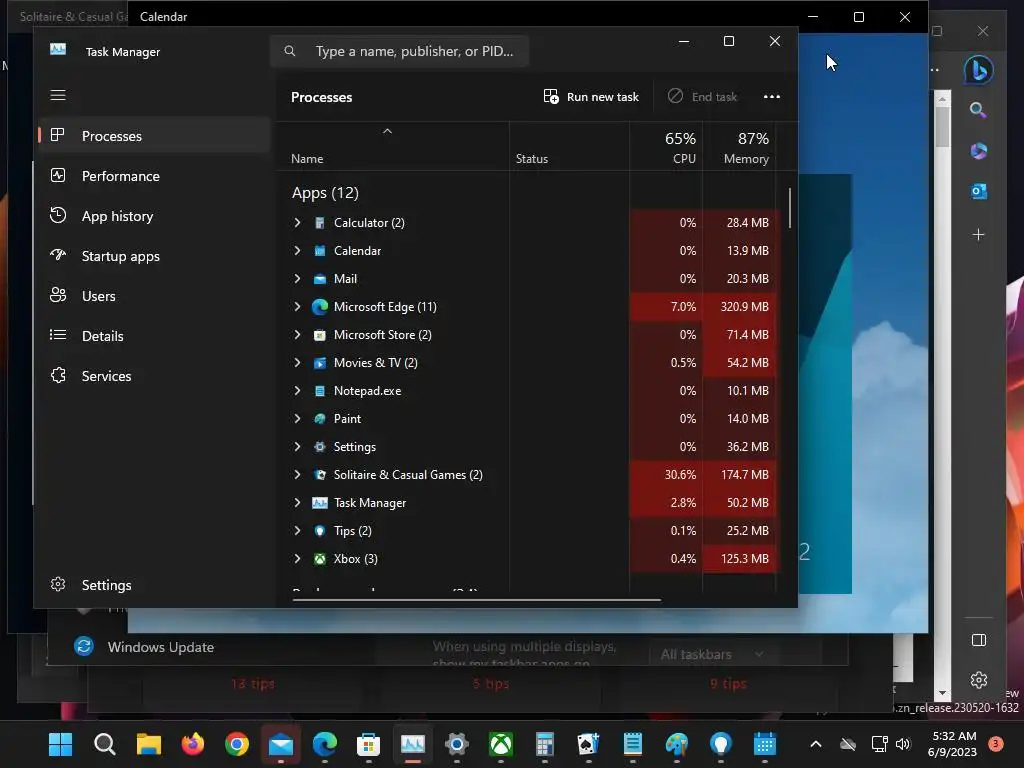Screen dimensions: 1024x768
Task: Expand the Calculator (2) process group
Action: (297, 223)
